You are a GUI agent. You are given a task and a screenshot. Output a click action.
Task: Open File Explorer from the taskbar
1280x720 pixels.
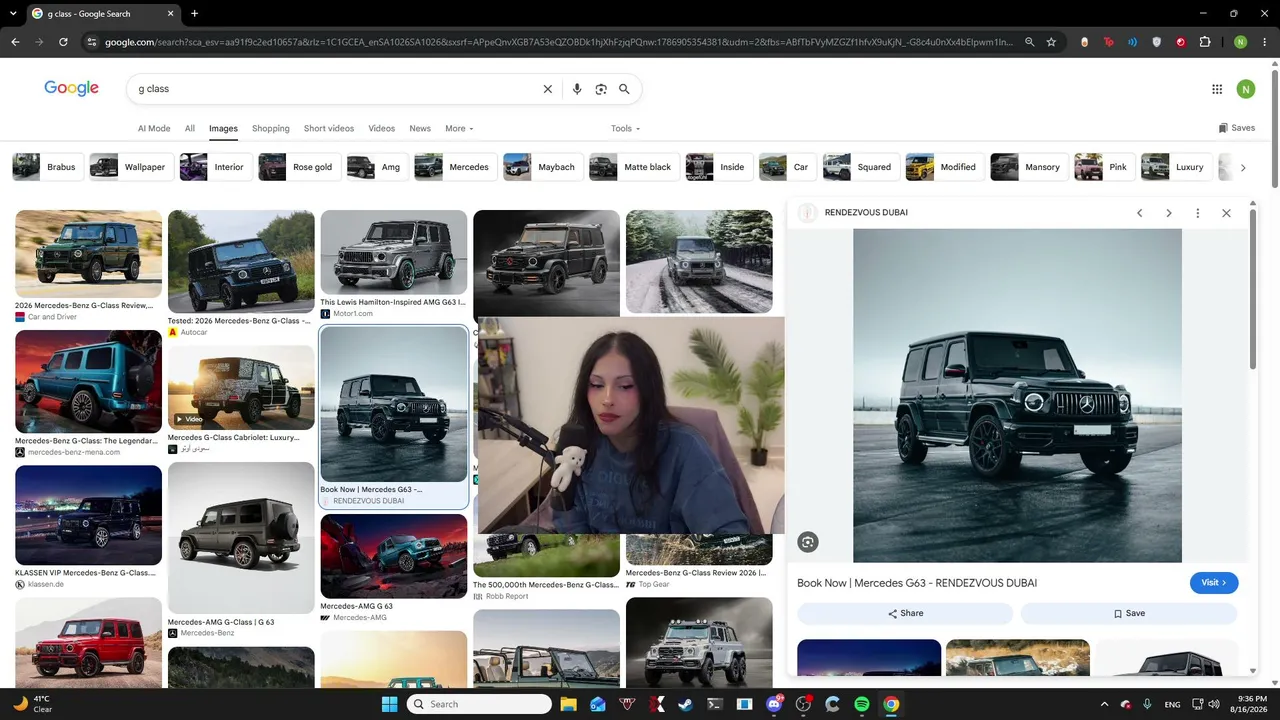coord(569,704)
